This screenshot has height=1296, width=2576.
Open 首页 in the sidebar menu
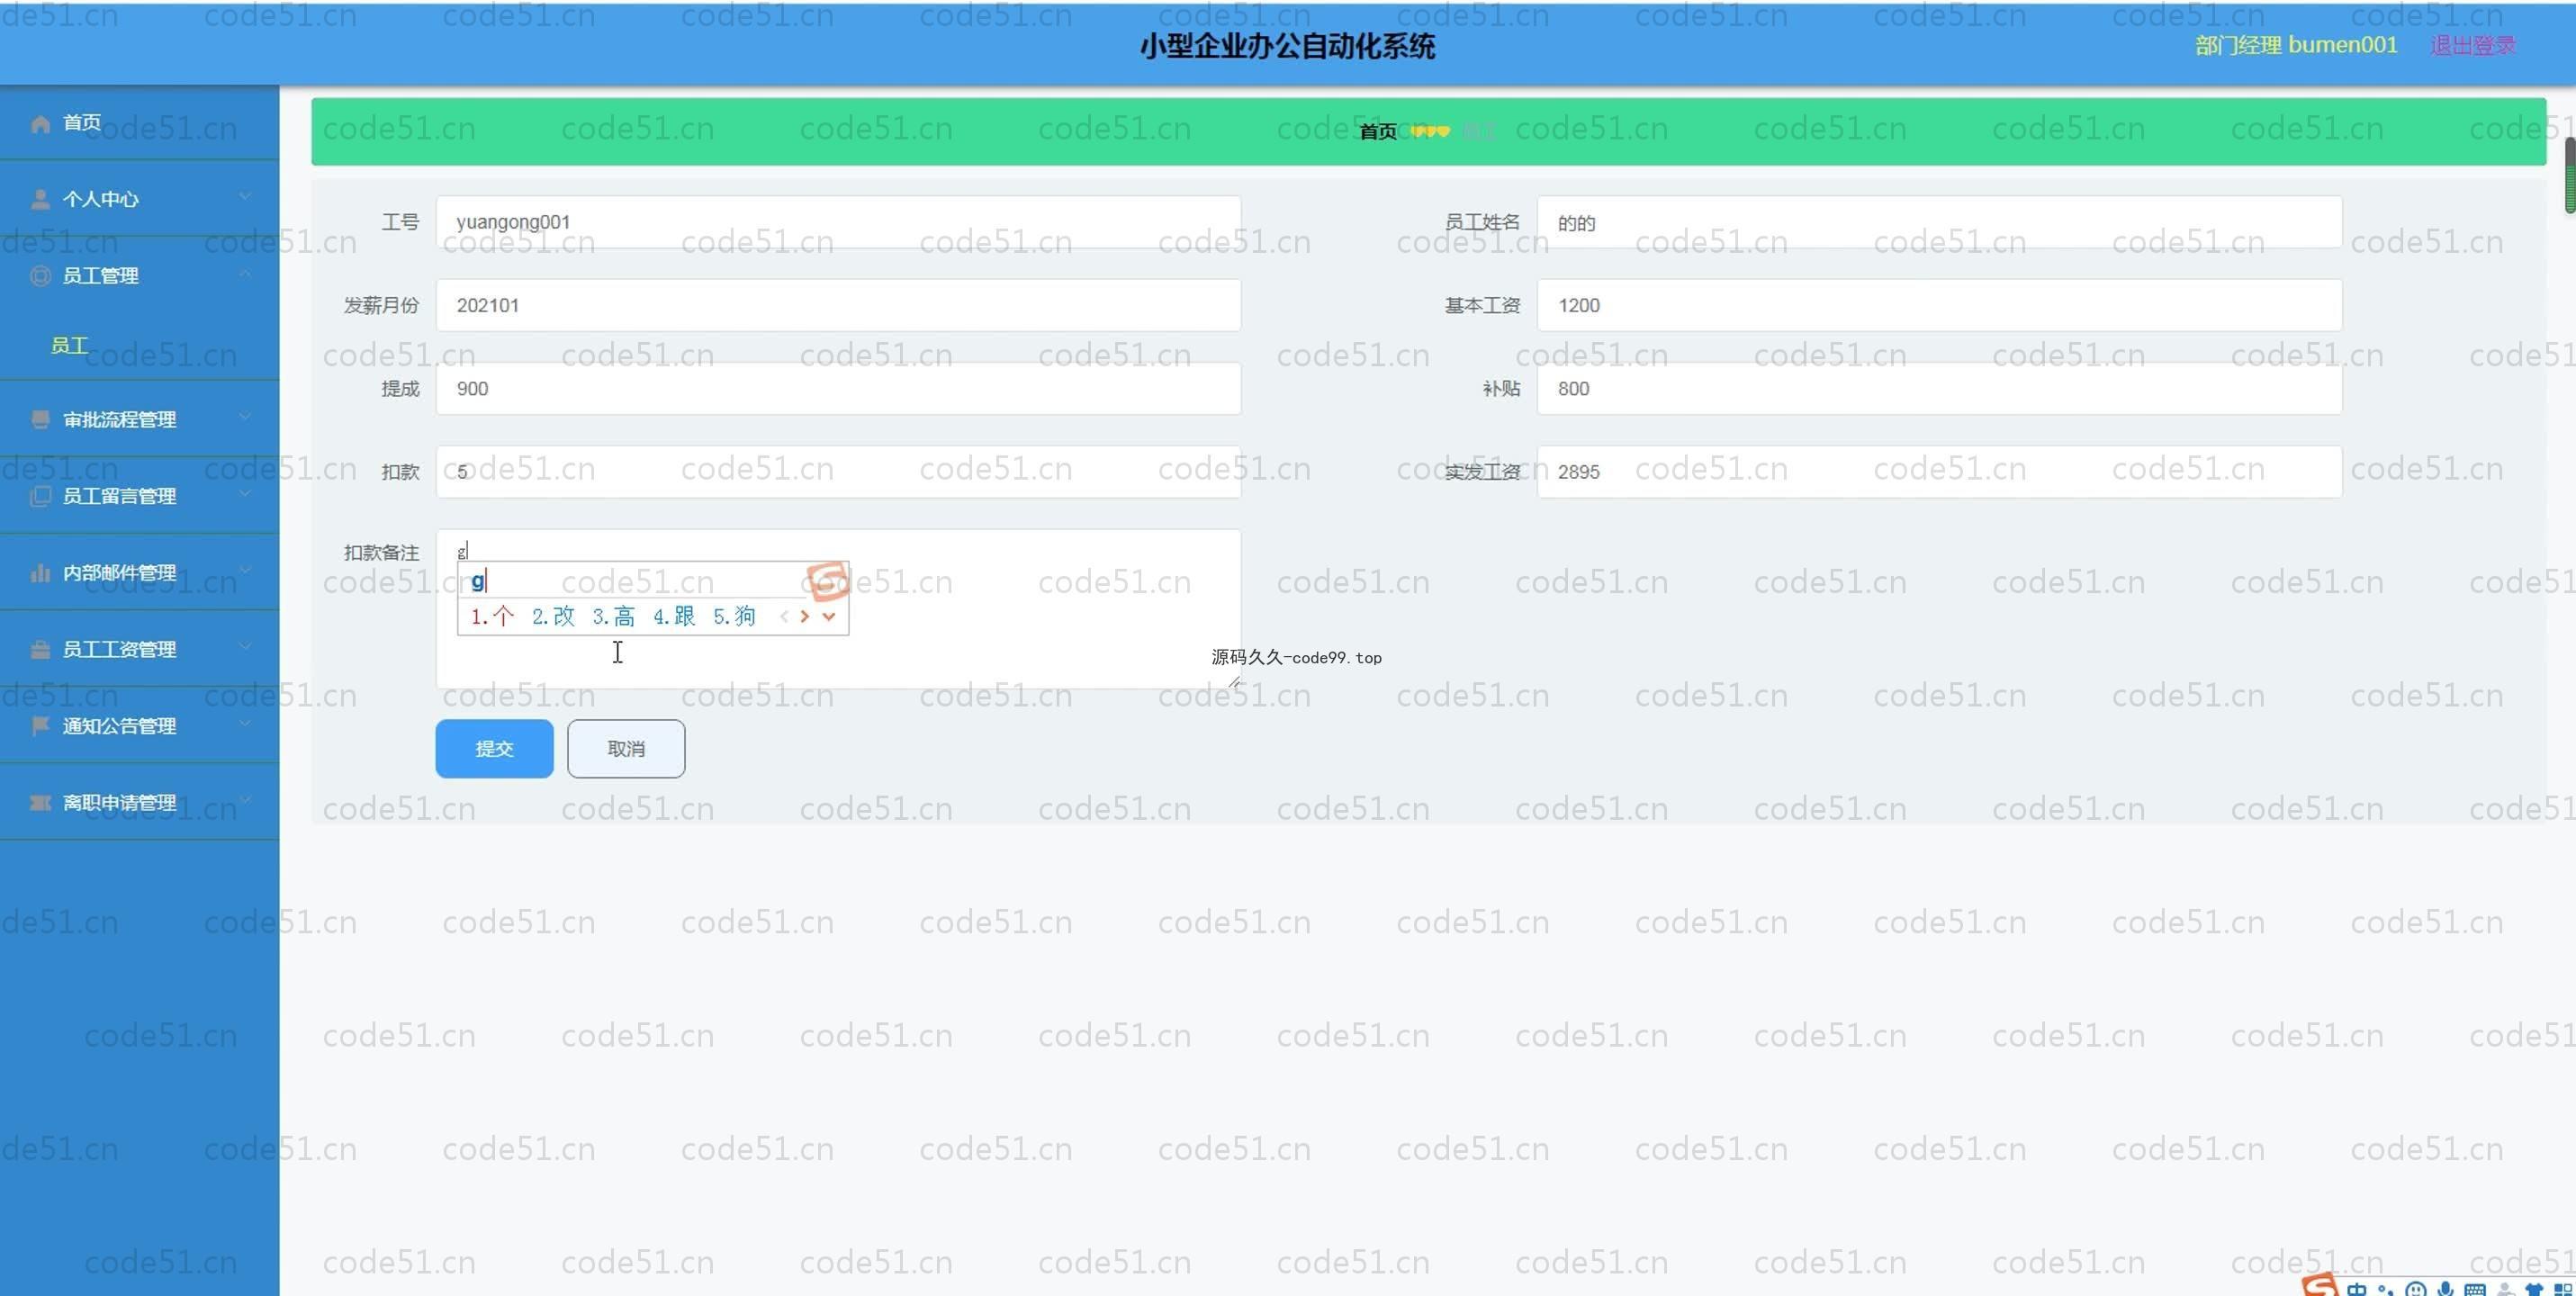139,123
